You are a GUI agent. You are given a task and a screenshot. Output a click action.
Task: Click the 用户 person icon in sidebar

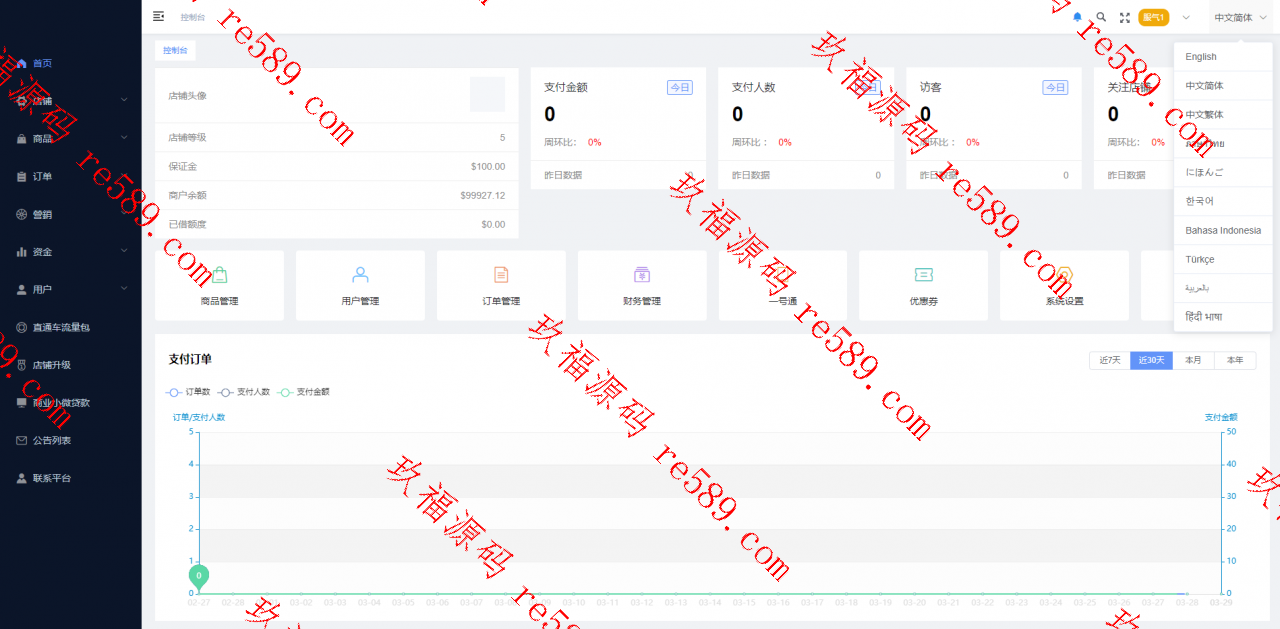point(22,290)
